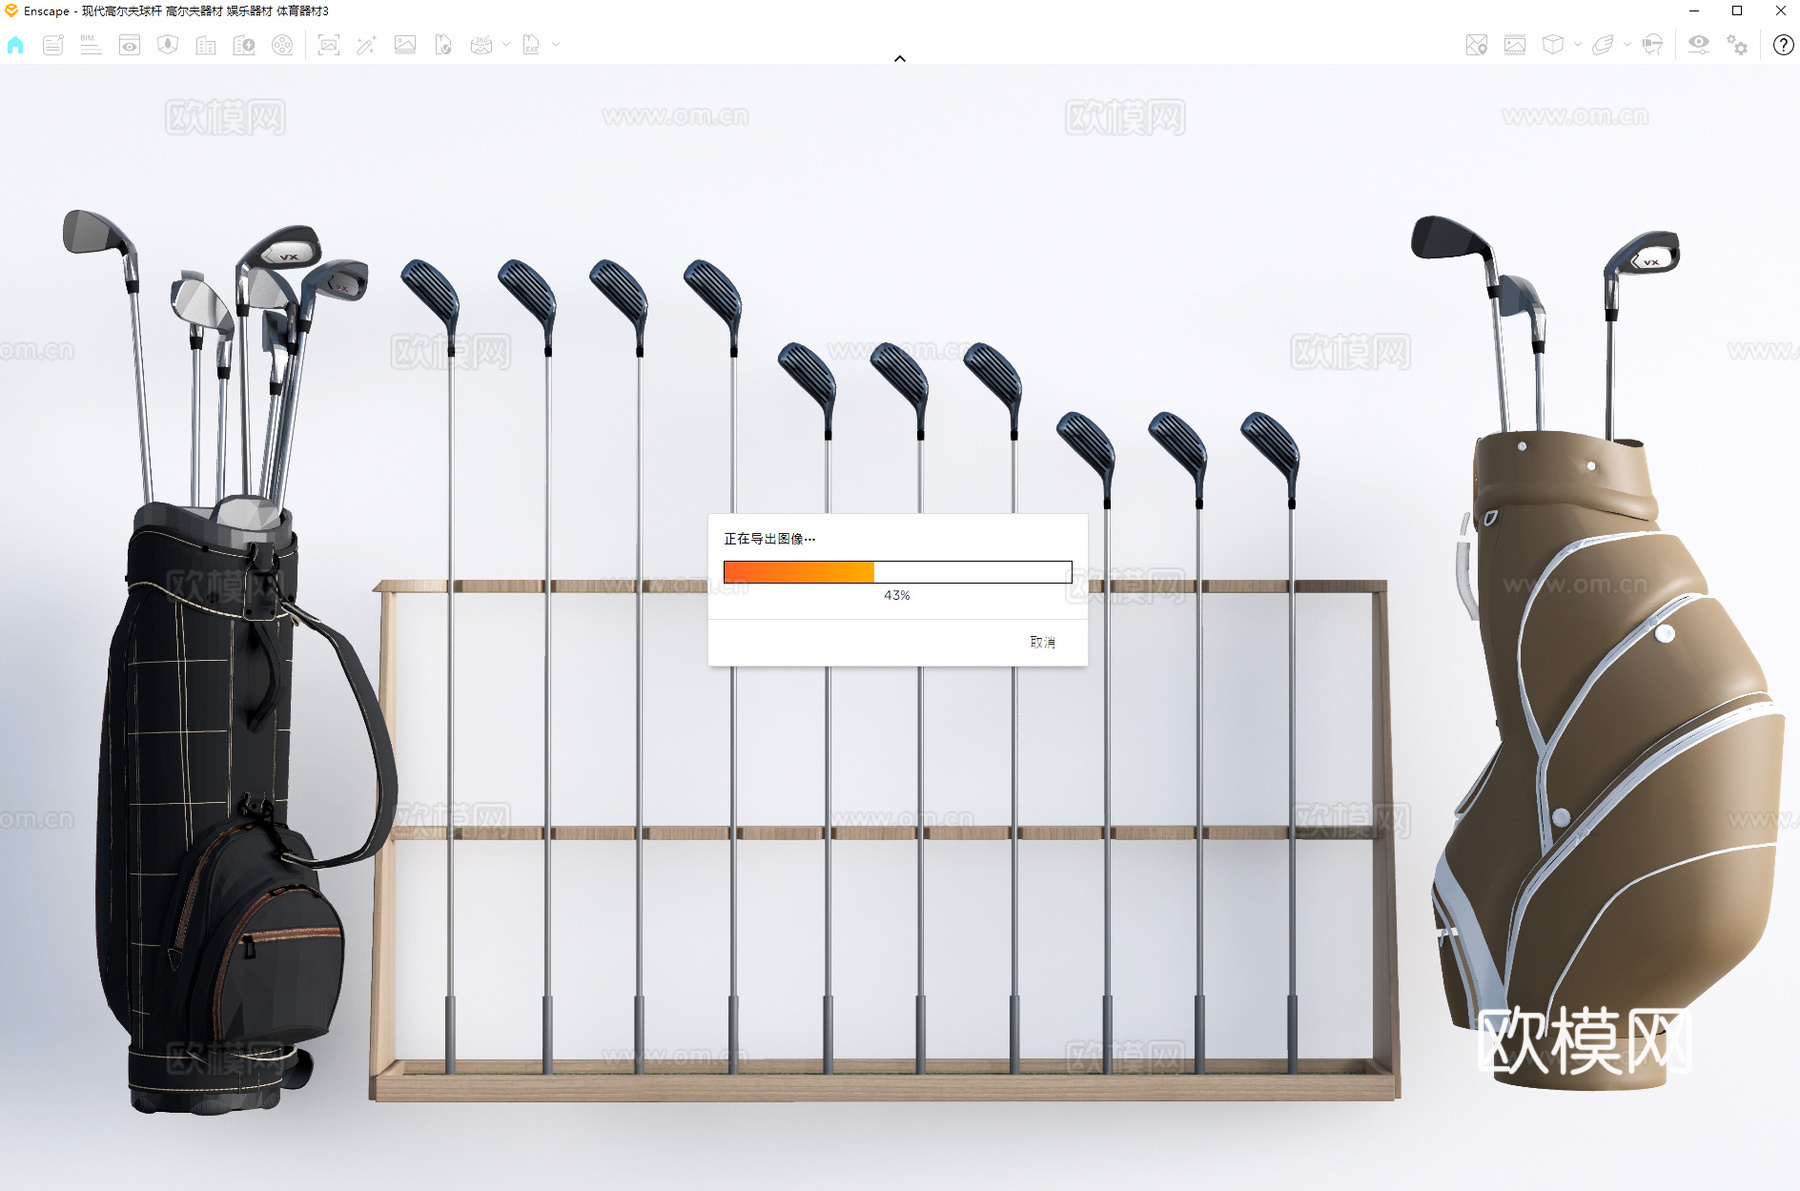This screenshot has height=1191, width=1800.
Task: Click the Enscape home icon
Action: 15,45
